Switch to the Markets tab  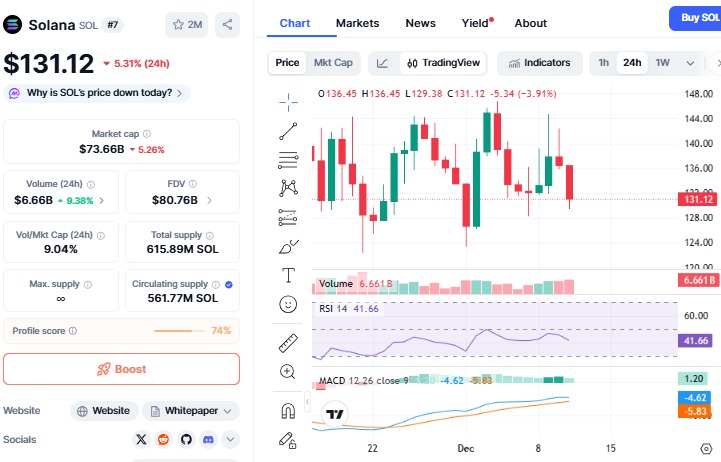(357, 23)
